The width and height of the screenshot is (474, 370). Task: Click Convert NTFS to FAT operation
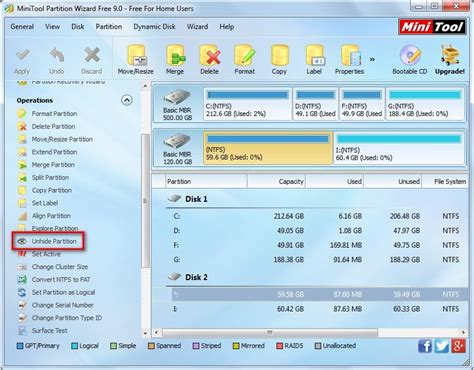(x=61, y=280)
